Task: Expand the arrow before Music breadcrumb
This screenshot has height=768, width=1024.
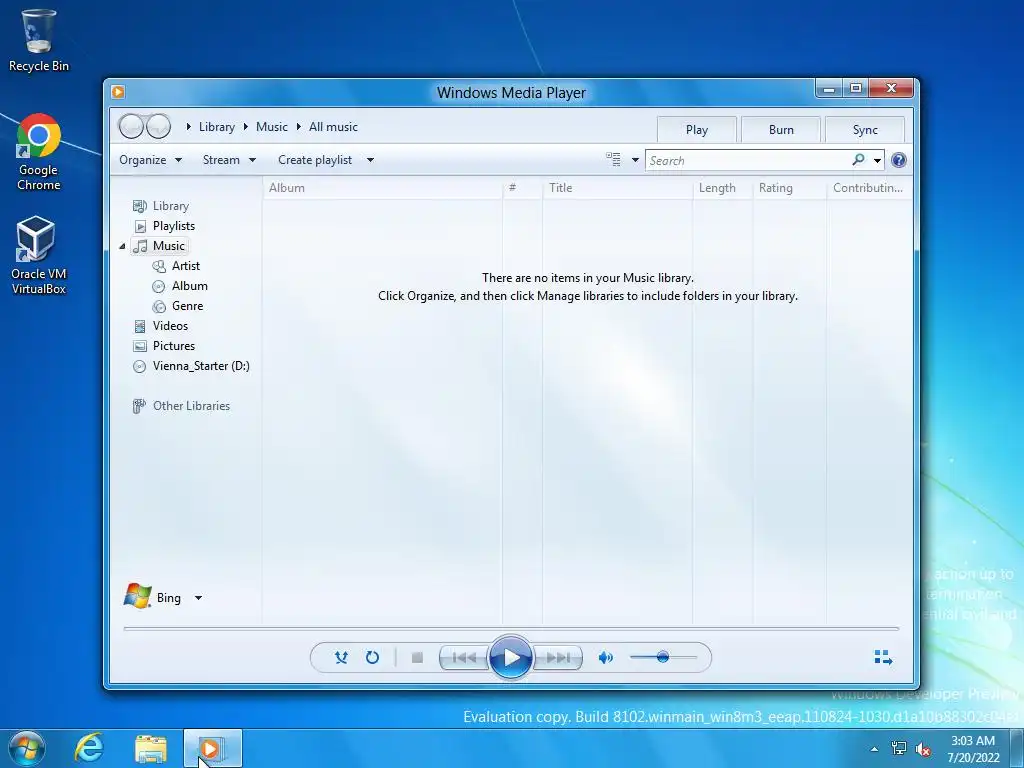Action: (x=246, y=127)
